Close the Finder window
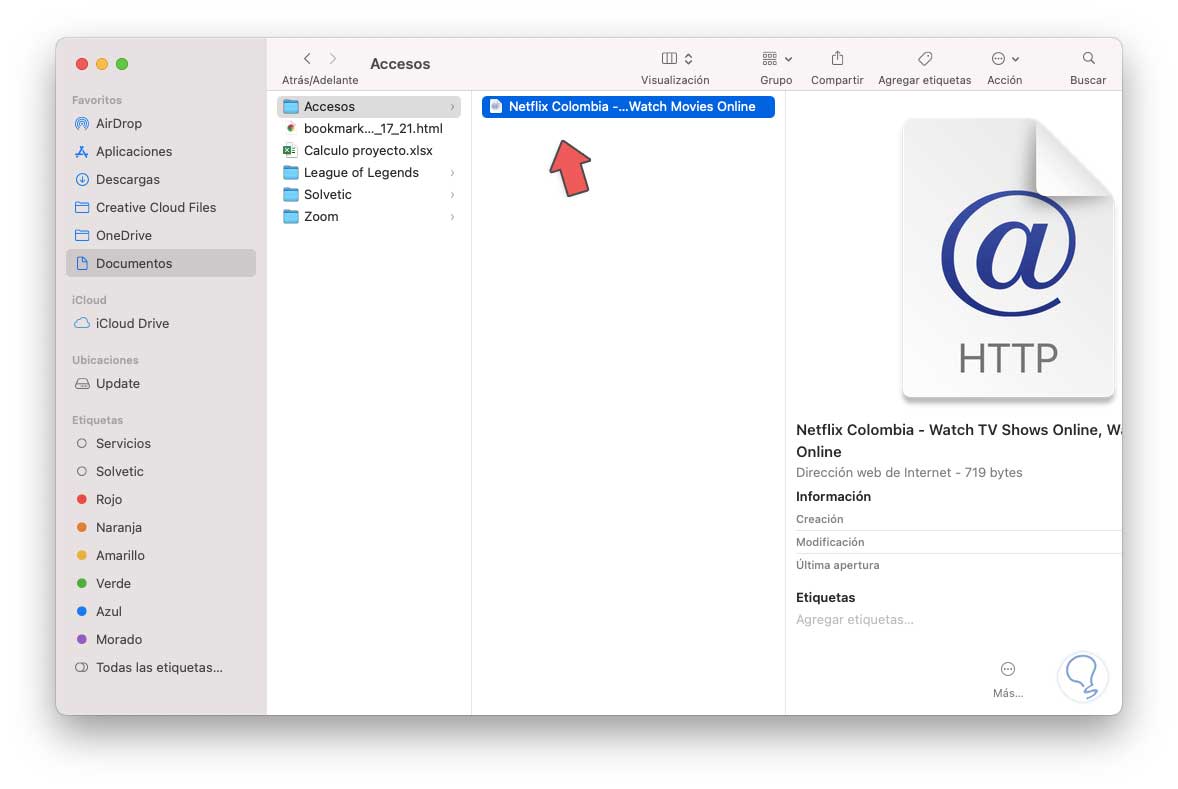 (82, 64)
